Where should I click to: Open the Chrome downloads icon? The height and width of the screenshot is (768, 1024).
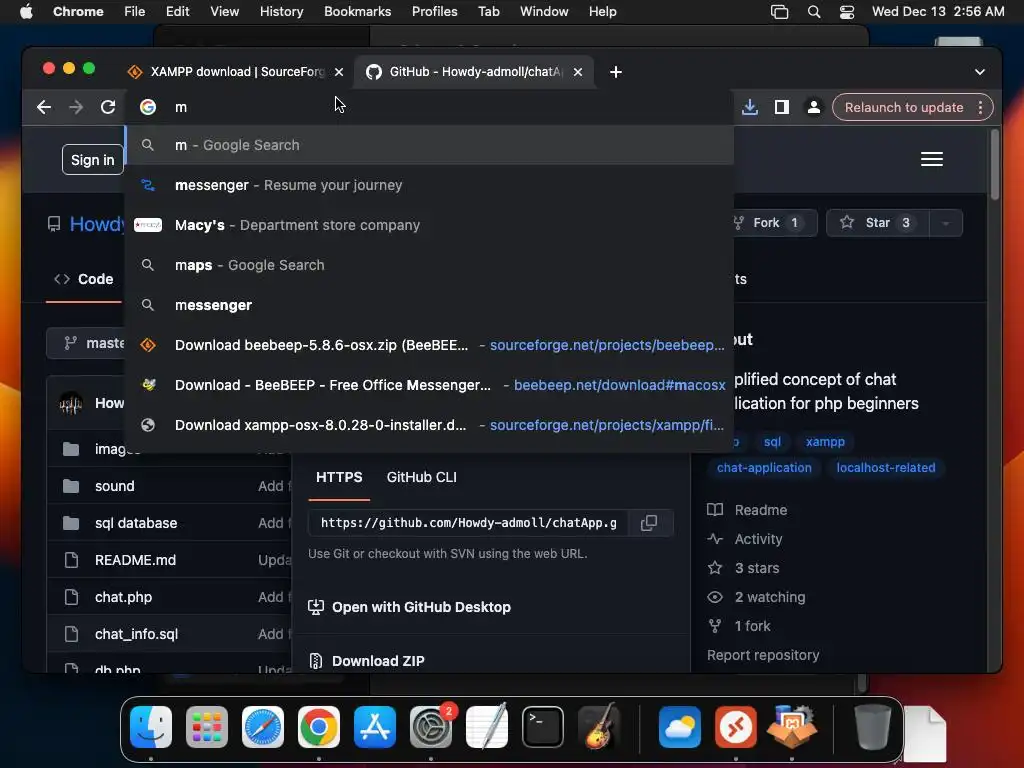(750, 107)
